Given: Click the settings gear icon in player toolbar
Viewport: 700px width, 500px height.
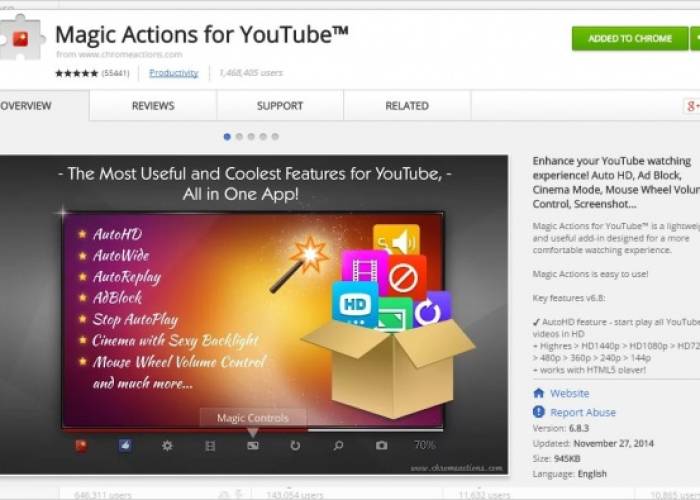Looking at the screenshot, I should coord(167,446).
